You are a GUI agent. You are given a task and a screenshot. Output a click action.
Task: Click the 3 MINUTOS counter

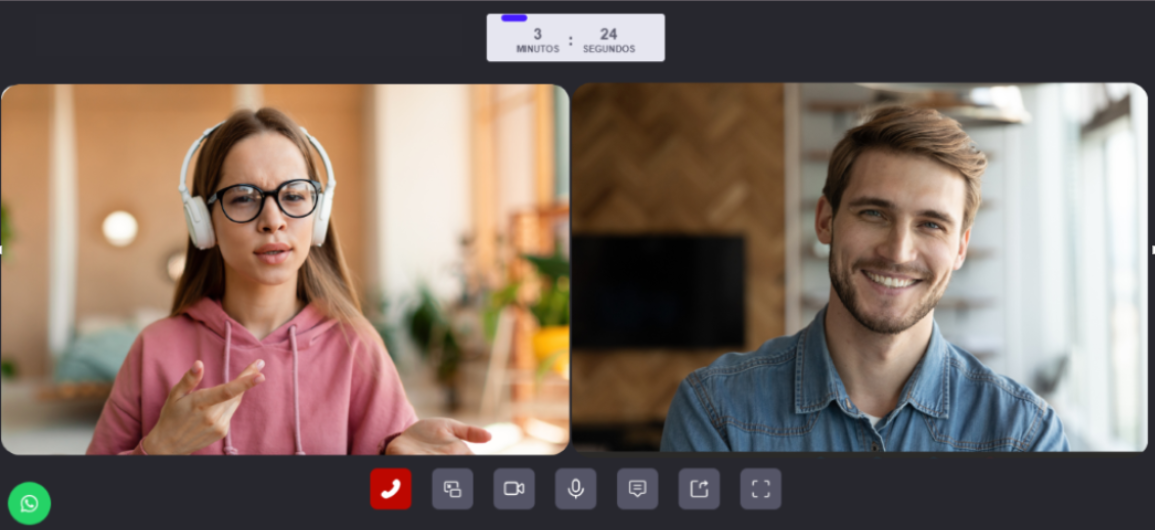pyautogui.click(x=538, y=40)
